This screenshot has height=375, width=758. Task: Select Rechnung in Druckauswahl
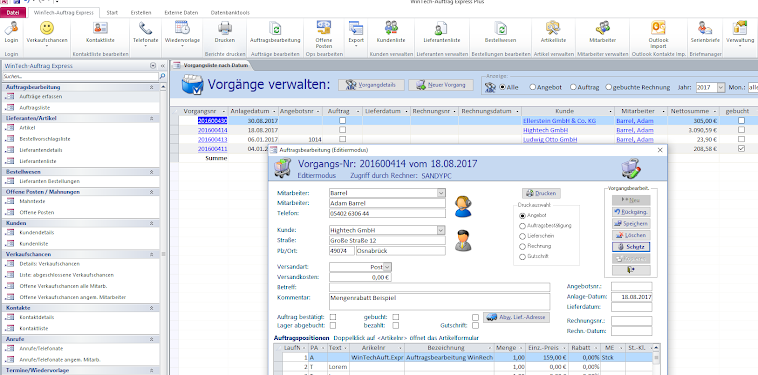[522, 246]
